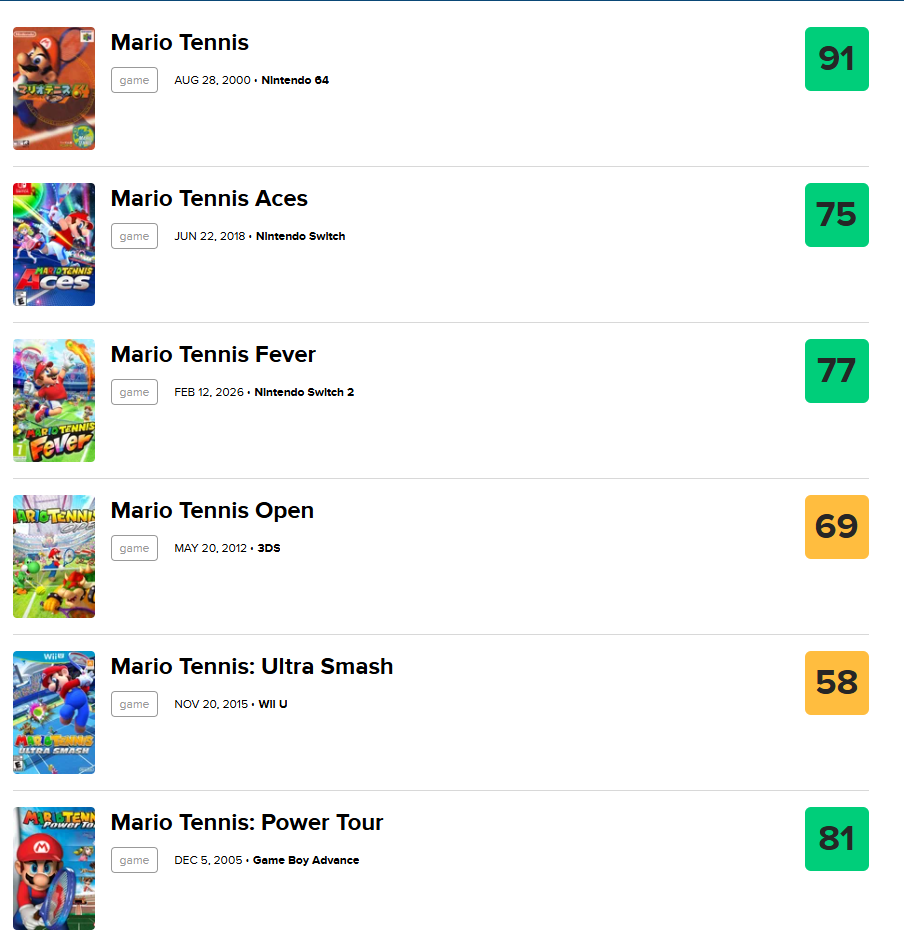Click the Mario Tennis: Ultra Smash cover

54,712
